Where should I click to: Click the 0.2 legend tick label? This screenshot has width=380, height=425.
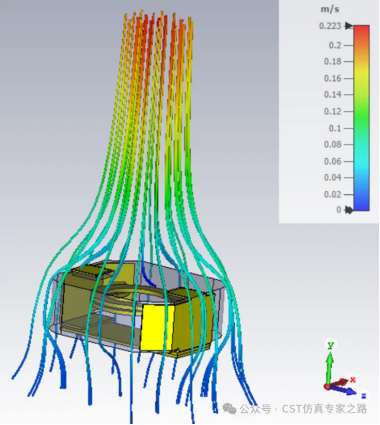[335, 45]
